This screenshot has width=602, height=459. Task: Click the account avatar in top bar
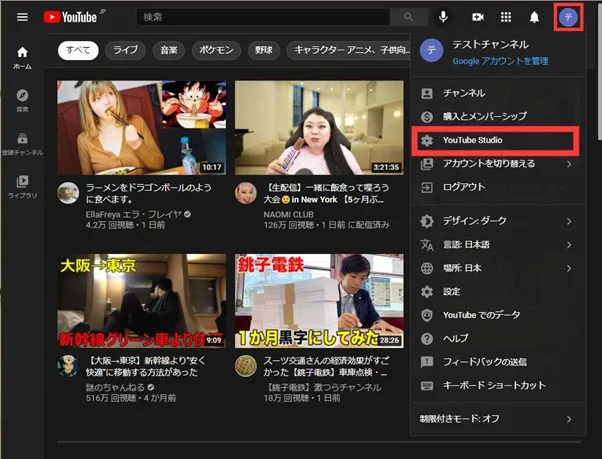coord(568,17)
